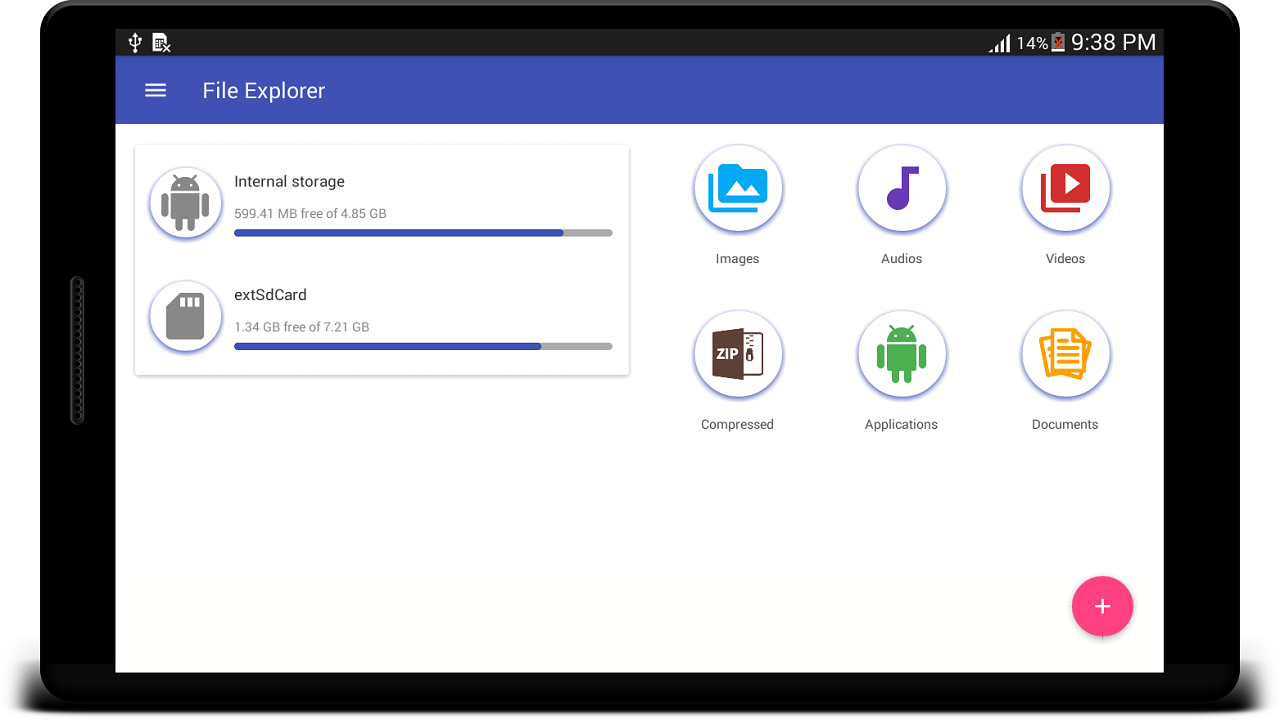The image size is (1280, 720).
Task: Open the Videos category icon
Action: [1066, 189]
